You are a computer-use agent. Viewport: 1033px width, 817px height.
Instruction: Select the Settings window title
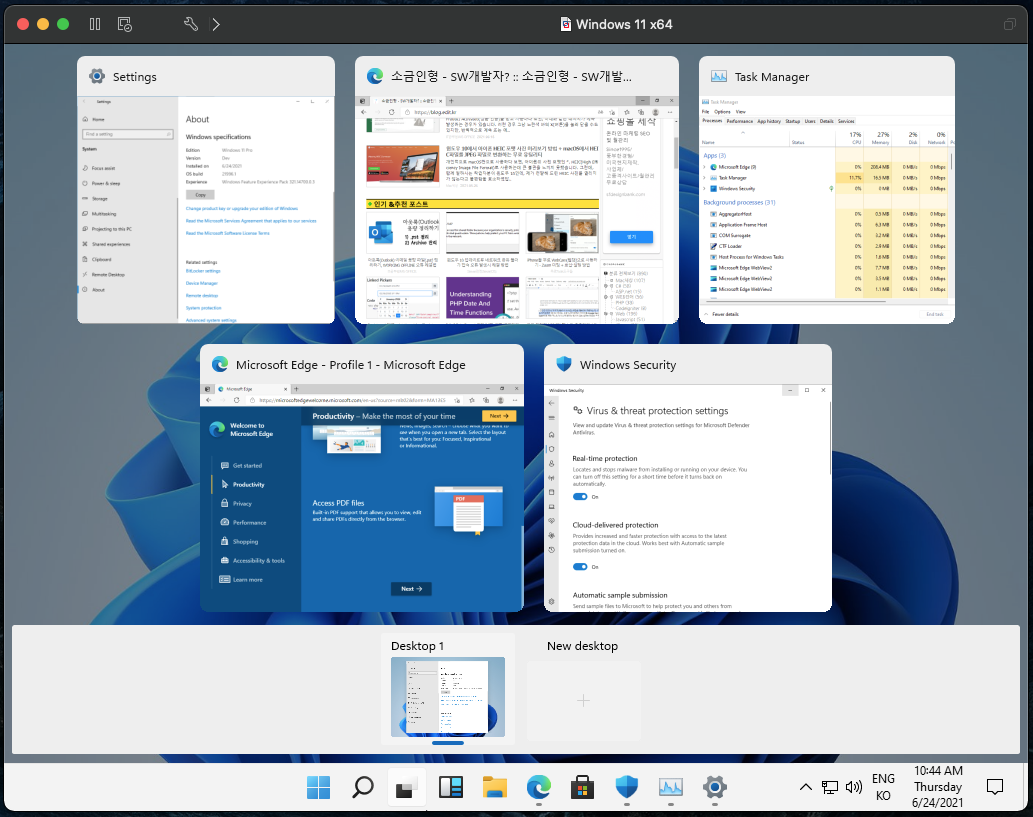click(134, 77)
